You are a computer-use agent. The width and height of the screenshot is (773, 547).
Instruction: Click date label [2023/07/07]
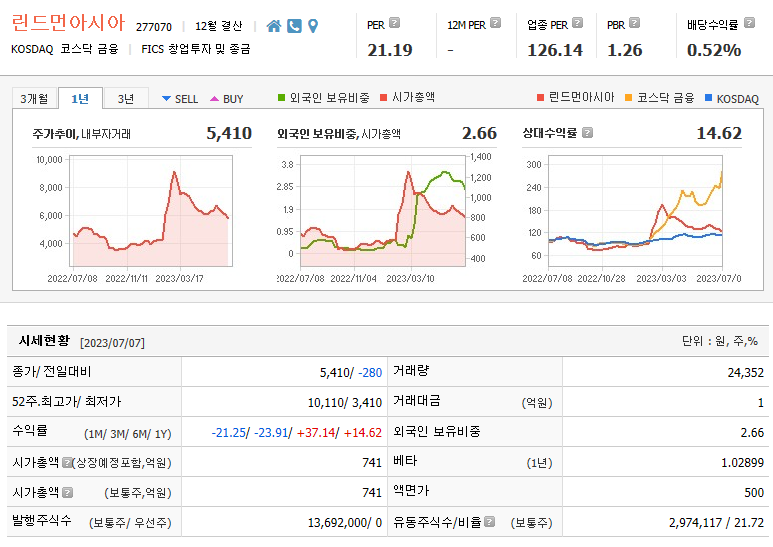coord(112,342)
